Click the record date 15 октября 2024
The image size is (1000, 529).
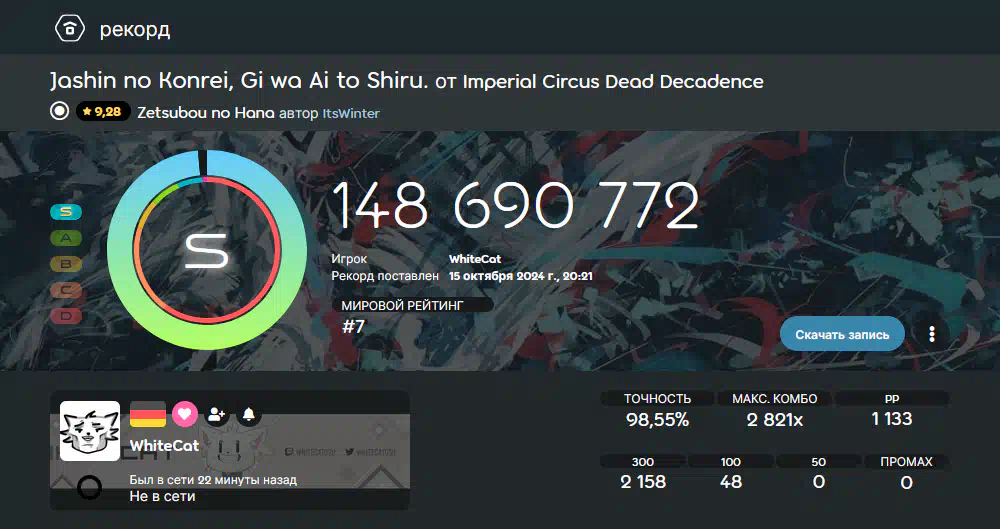point(521,276)
